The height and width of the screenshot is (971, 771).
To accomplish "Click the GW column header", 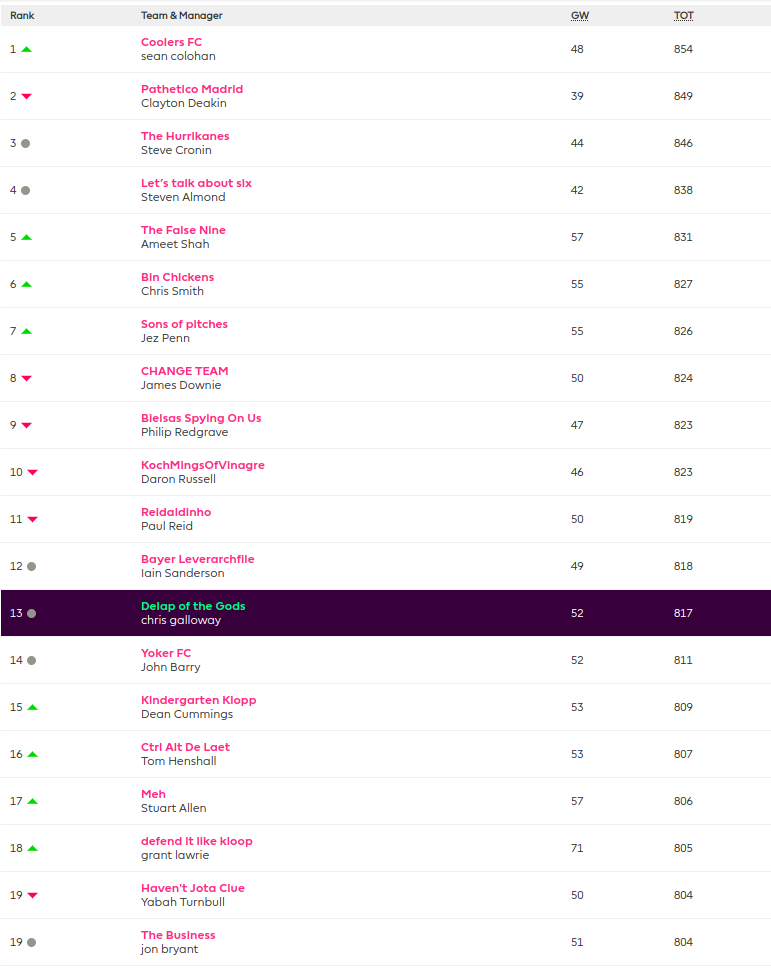I will coord(579,15).
